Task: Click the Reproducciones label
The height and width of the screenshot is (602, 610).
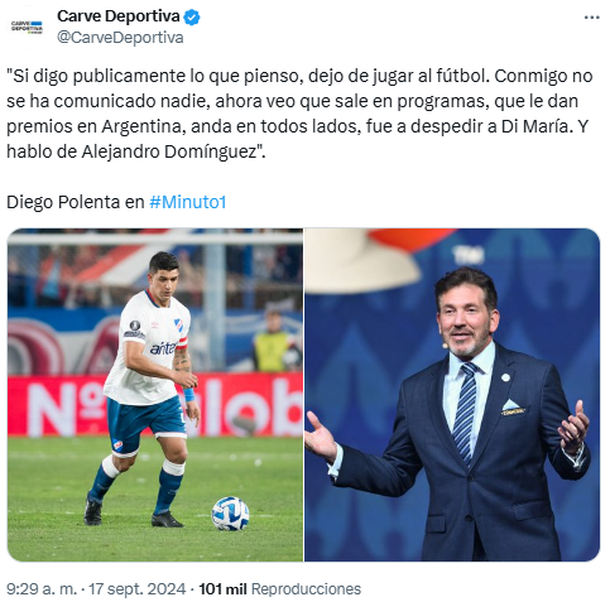Action: (x=306, y=589)
